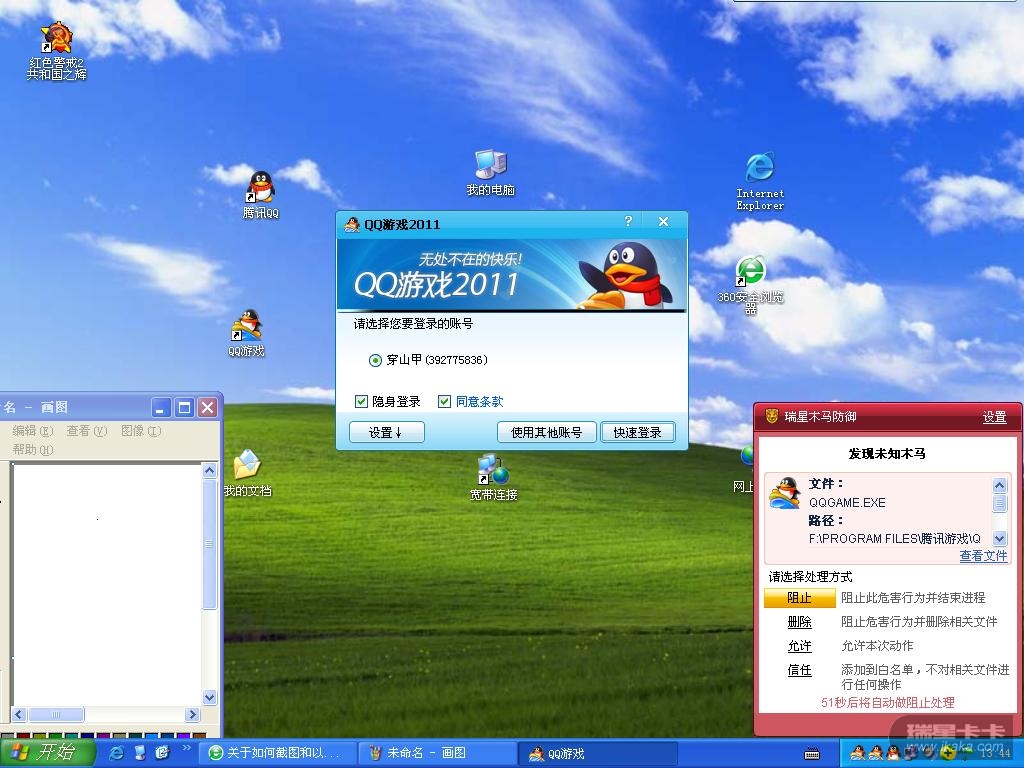
Task: Open the 设置 link in the 瑞星木马防御 title bar
Action: 995,417
